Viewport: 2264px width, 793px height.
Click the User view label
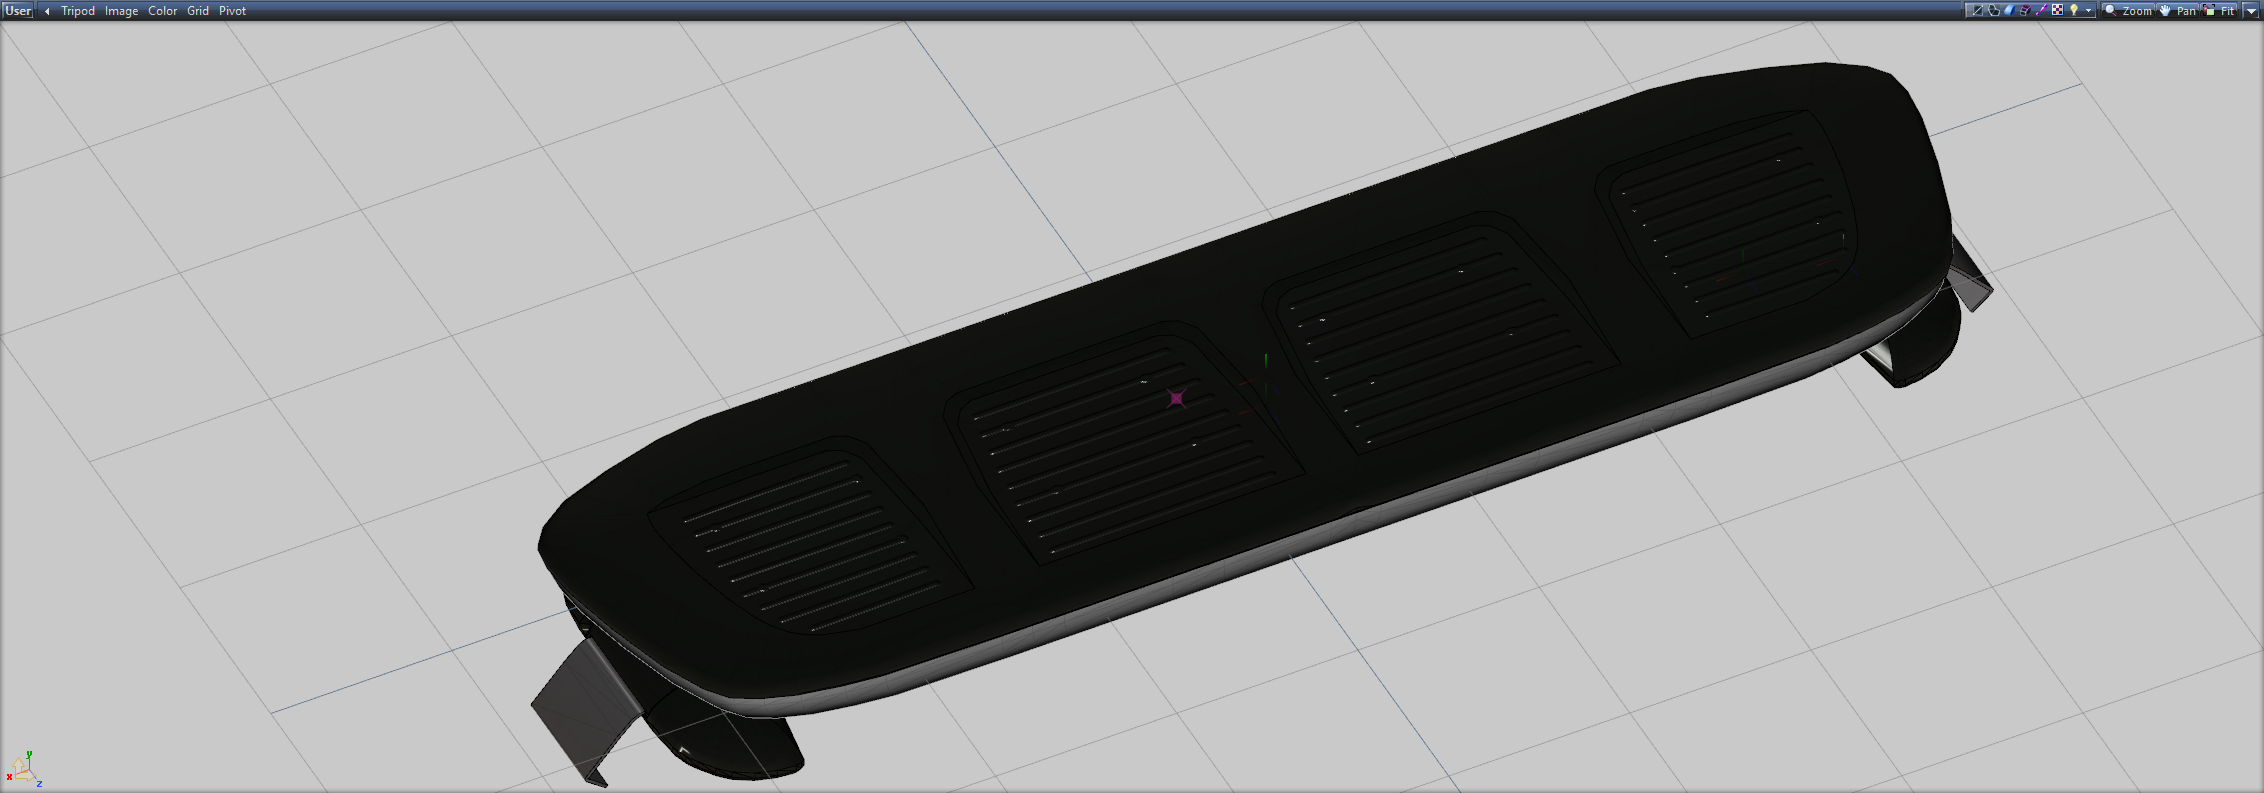click(18, 10)
